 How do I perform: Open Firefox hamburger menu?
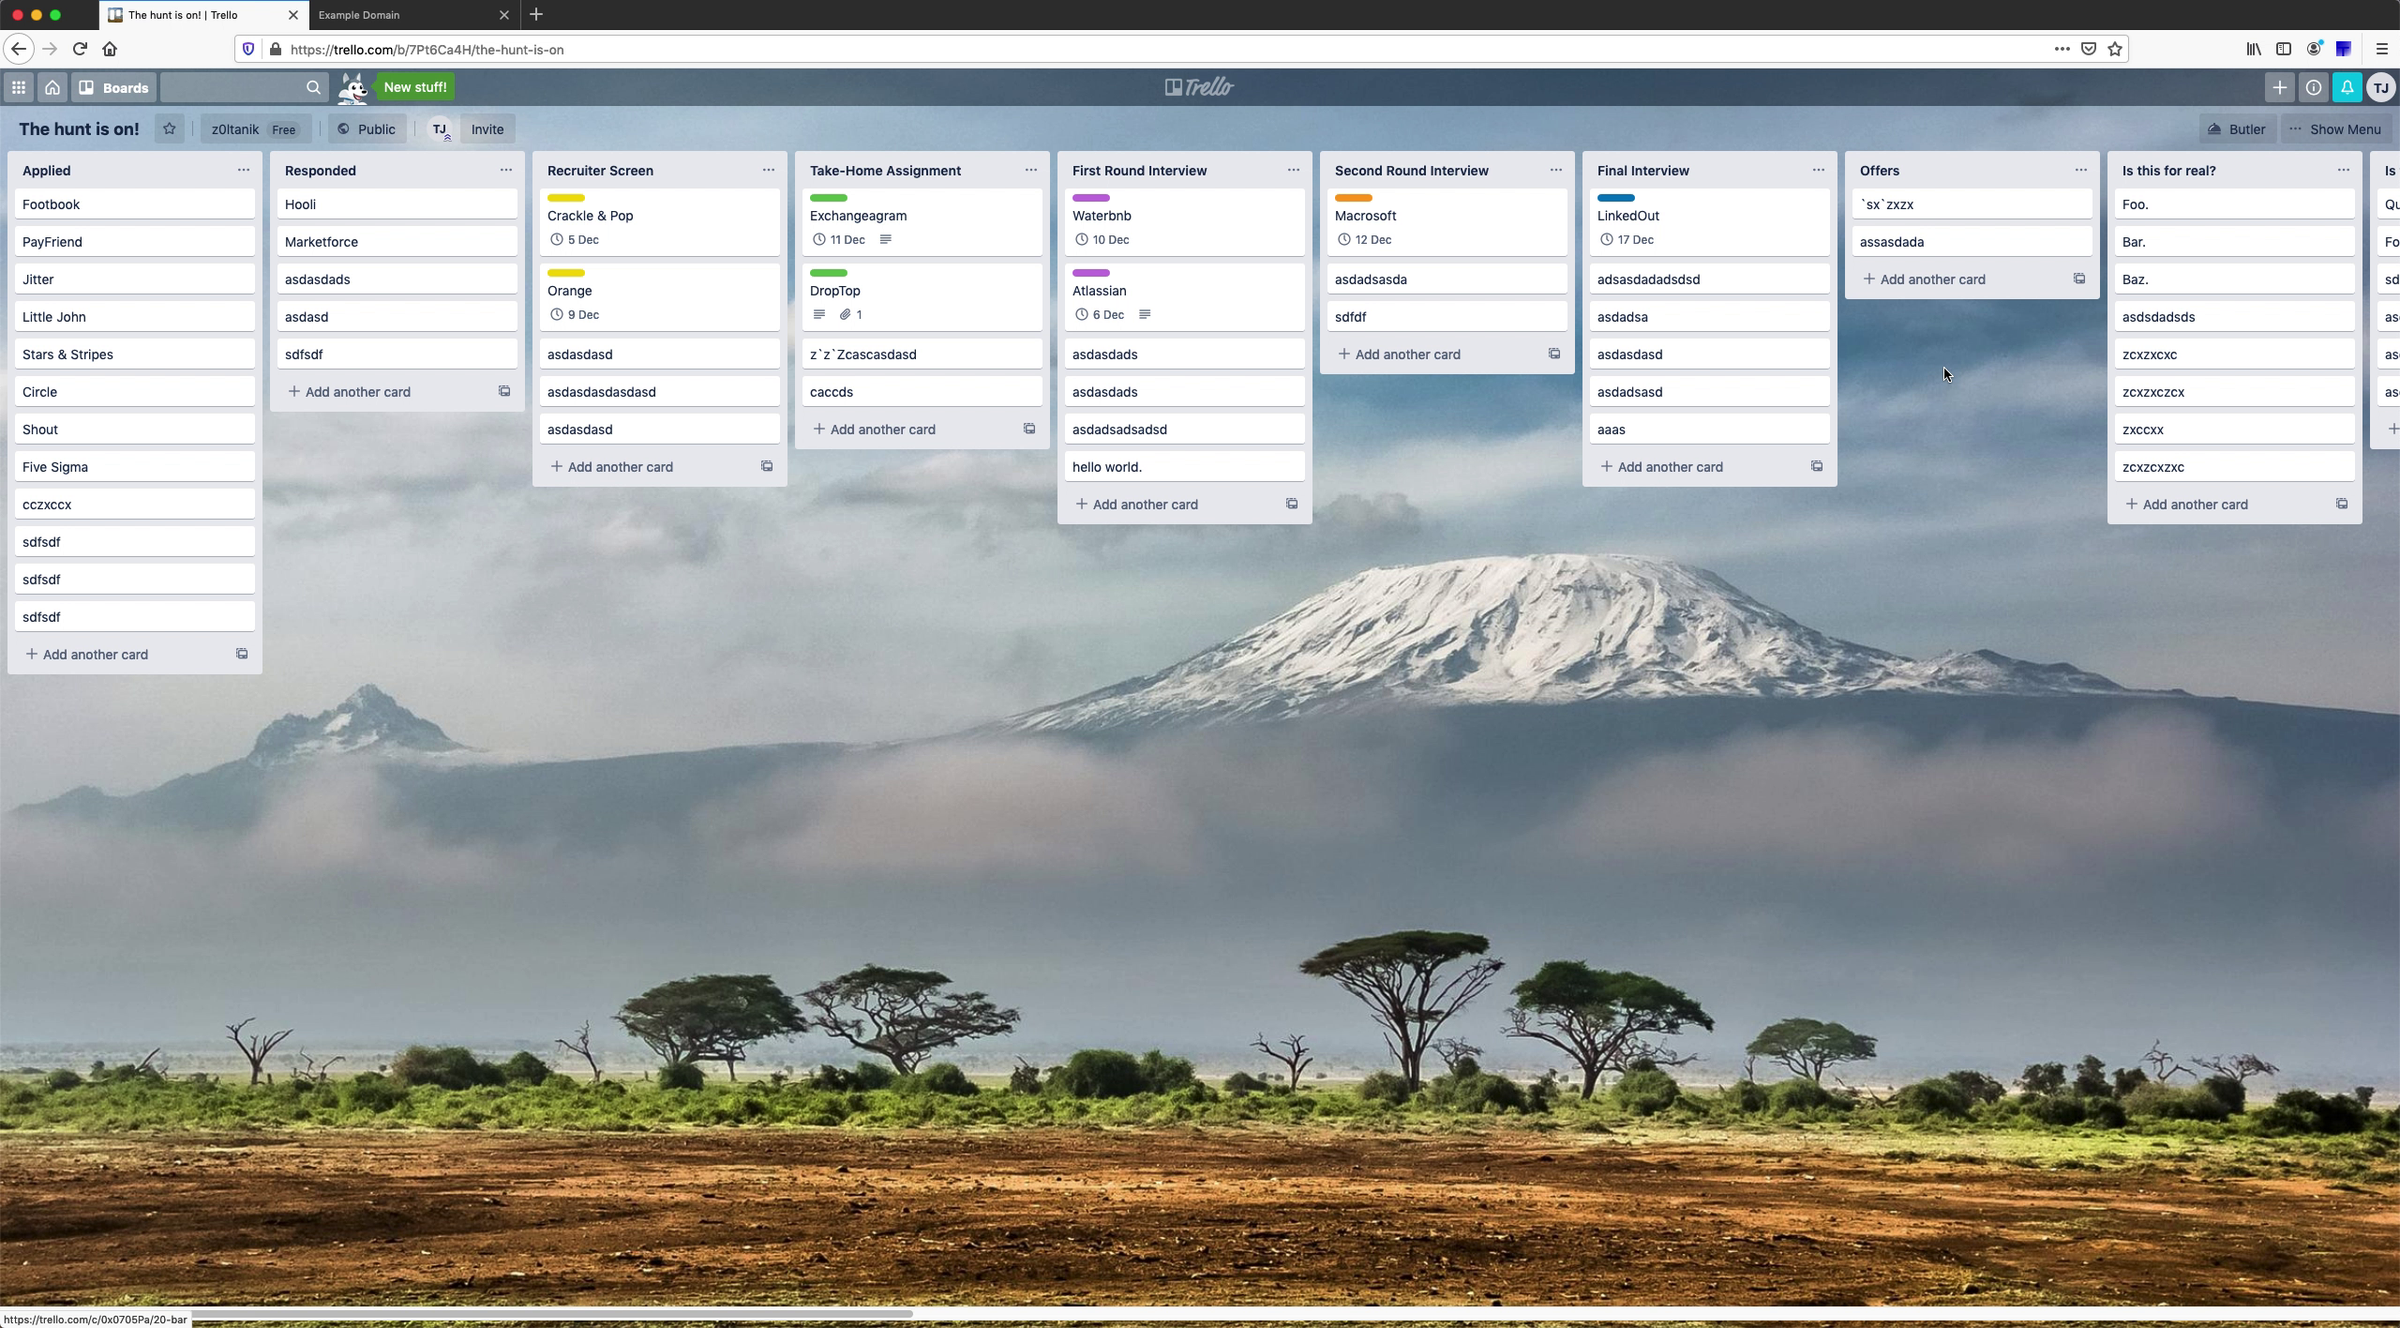(2381, 49)
